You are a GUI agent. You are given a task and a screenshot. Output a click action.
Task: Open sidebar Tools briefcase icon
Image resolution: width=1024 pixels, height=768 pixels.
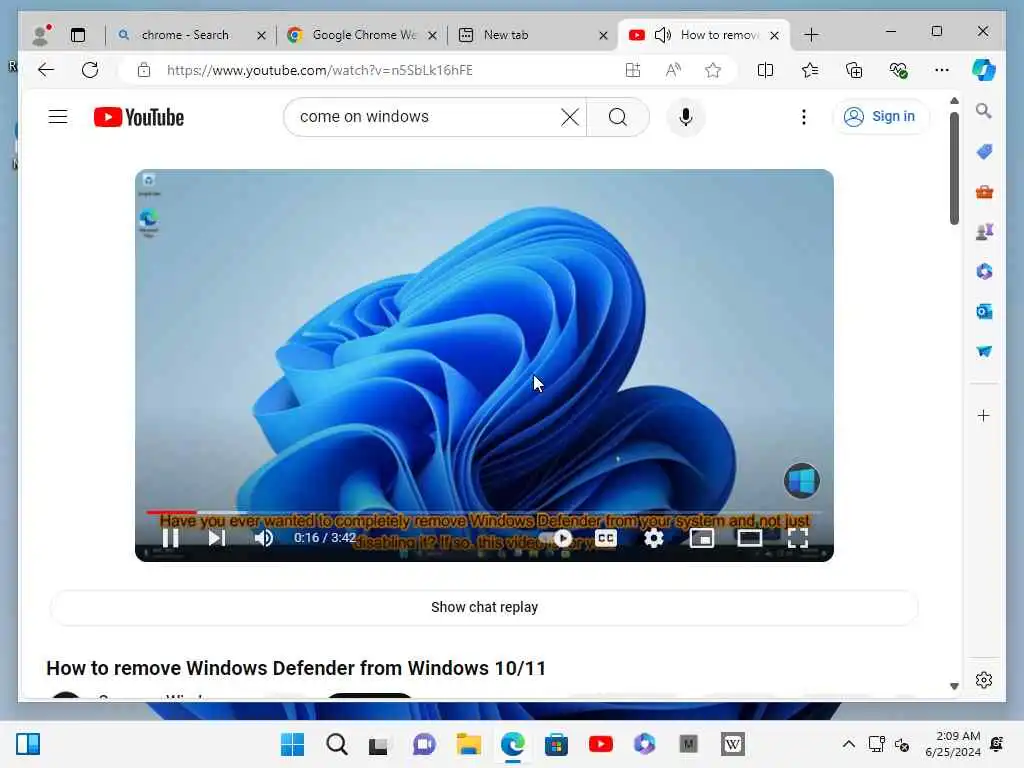(984, 192)
